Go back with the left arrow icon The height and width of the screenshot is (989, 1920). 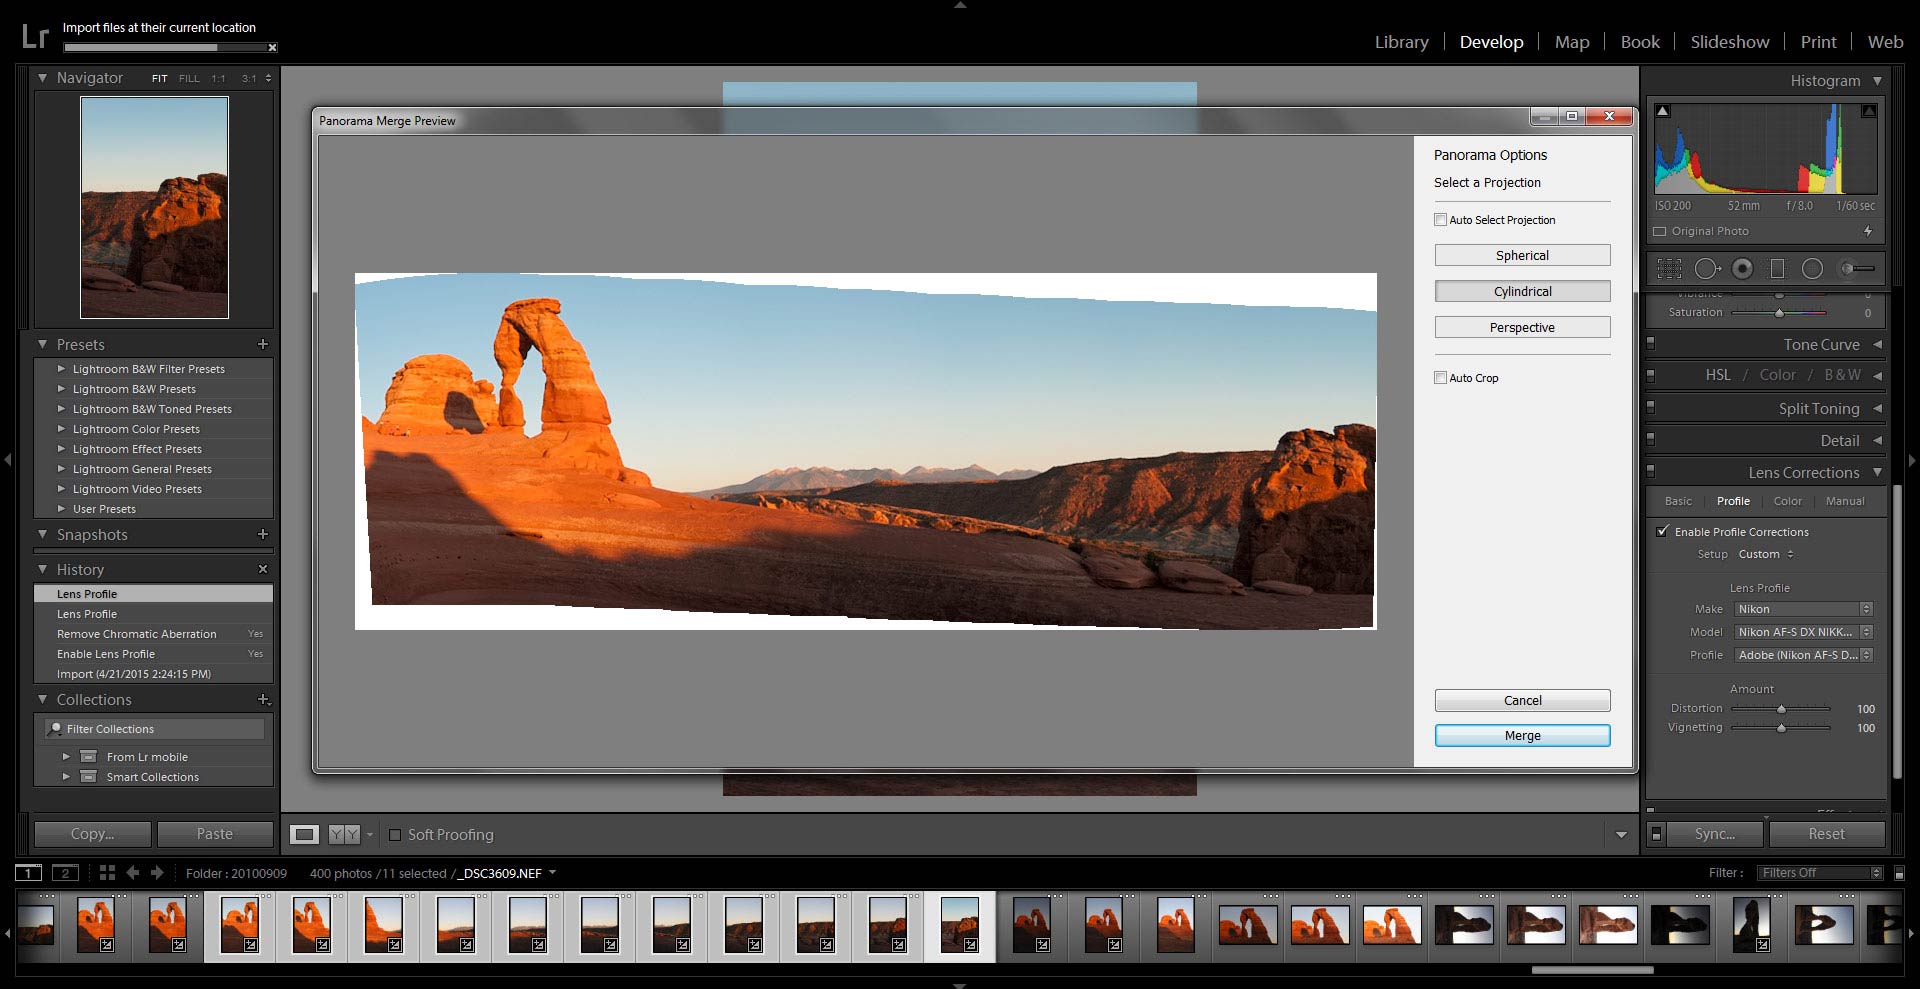point(133,873)
